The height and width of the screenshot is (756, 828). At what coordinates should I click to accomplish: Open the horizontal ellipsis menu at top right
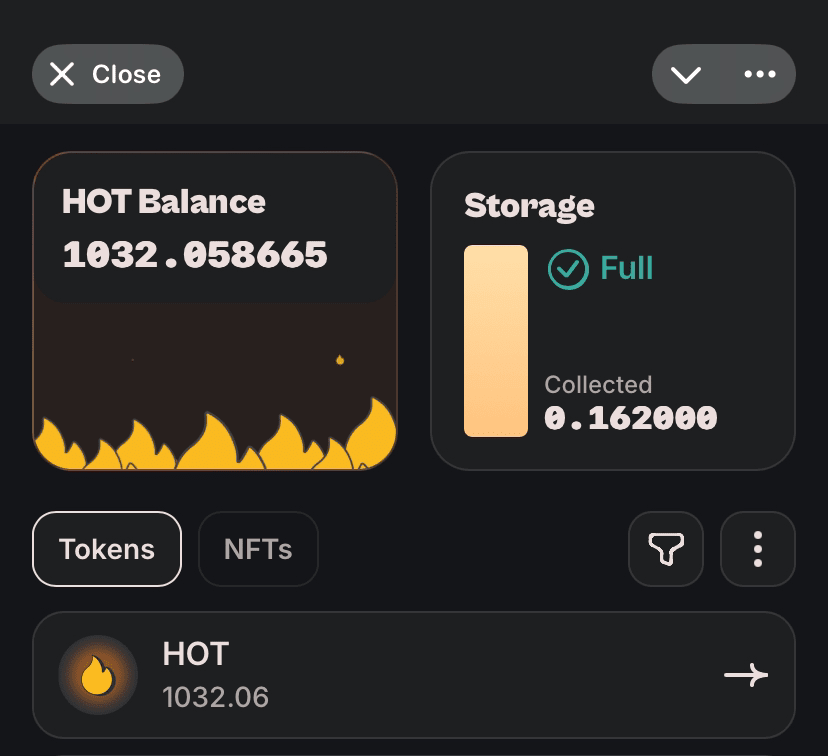(x=761, y=74)
